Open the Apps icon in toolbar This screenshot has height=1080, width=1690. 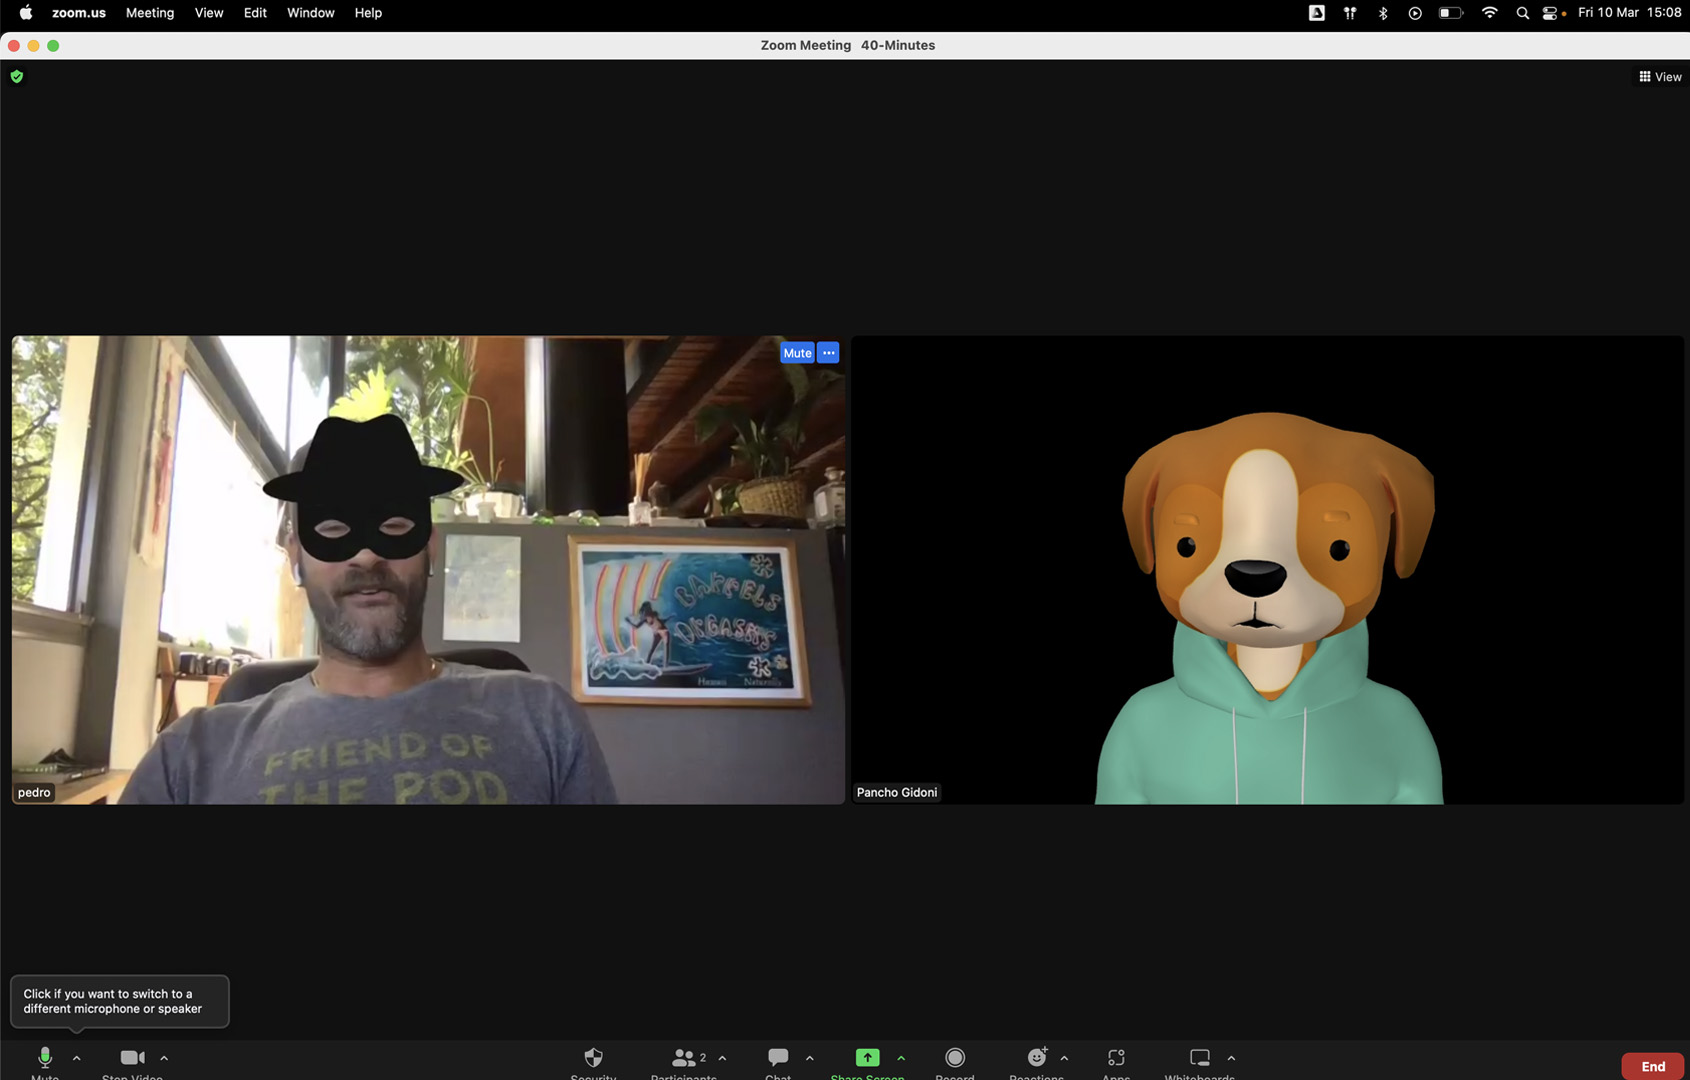(x=1116, y=1058)
